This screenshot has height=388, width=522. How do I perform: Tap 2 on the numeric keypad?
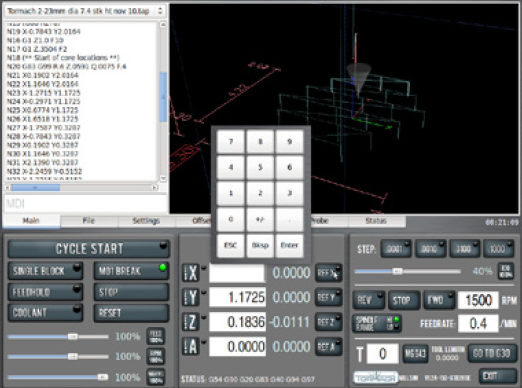(260, 193)
